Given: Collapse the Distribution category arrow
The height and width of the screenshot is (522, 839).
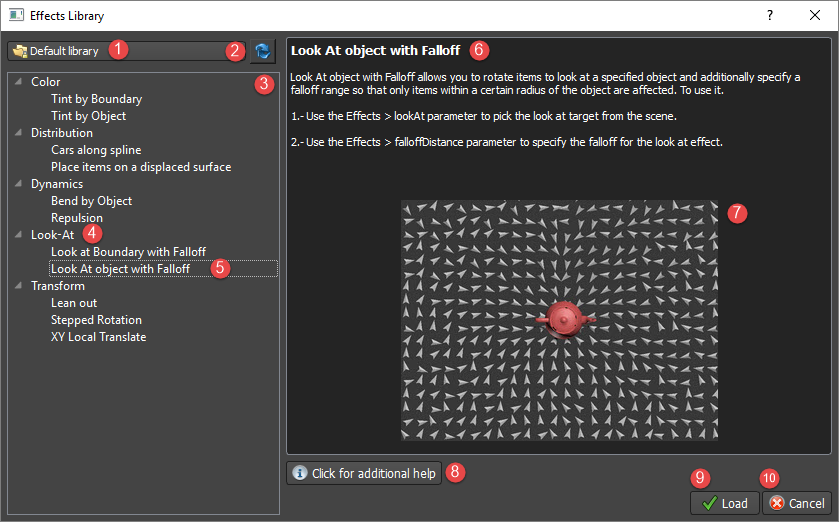Looking at the screenshot, I should (18, 133).
